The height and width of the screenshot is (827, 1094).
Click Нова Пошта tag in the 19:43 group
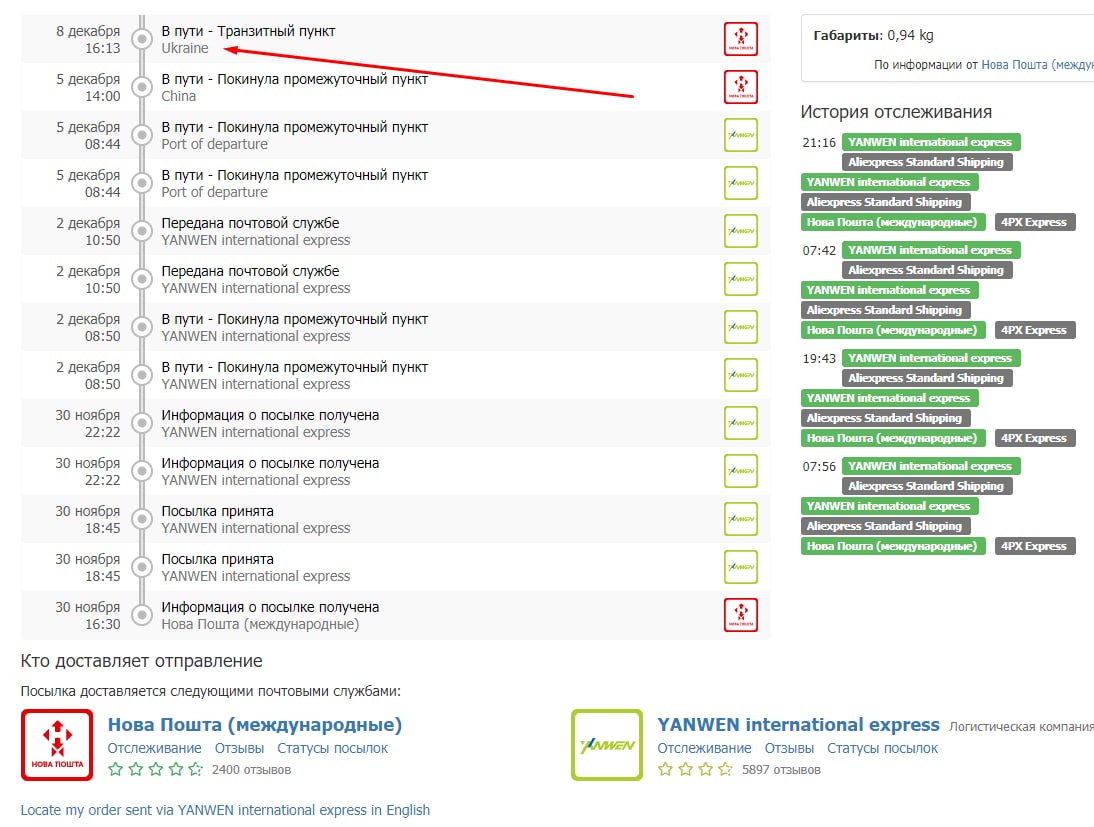tap(892, 438)
